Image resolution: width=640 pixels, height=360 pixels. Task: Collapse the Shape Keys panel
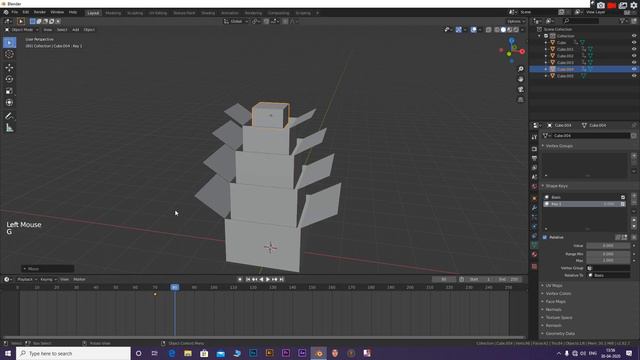(543, 186)
